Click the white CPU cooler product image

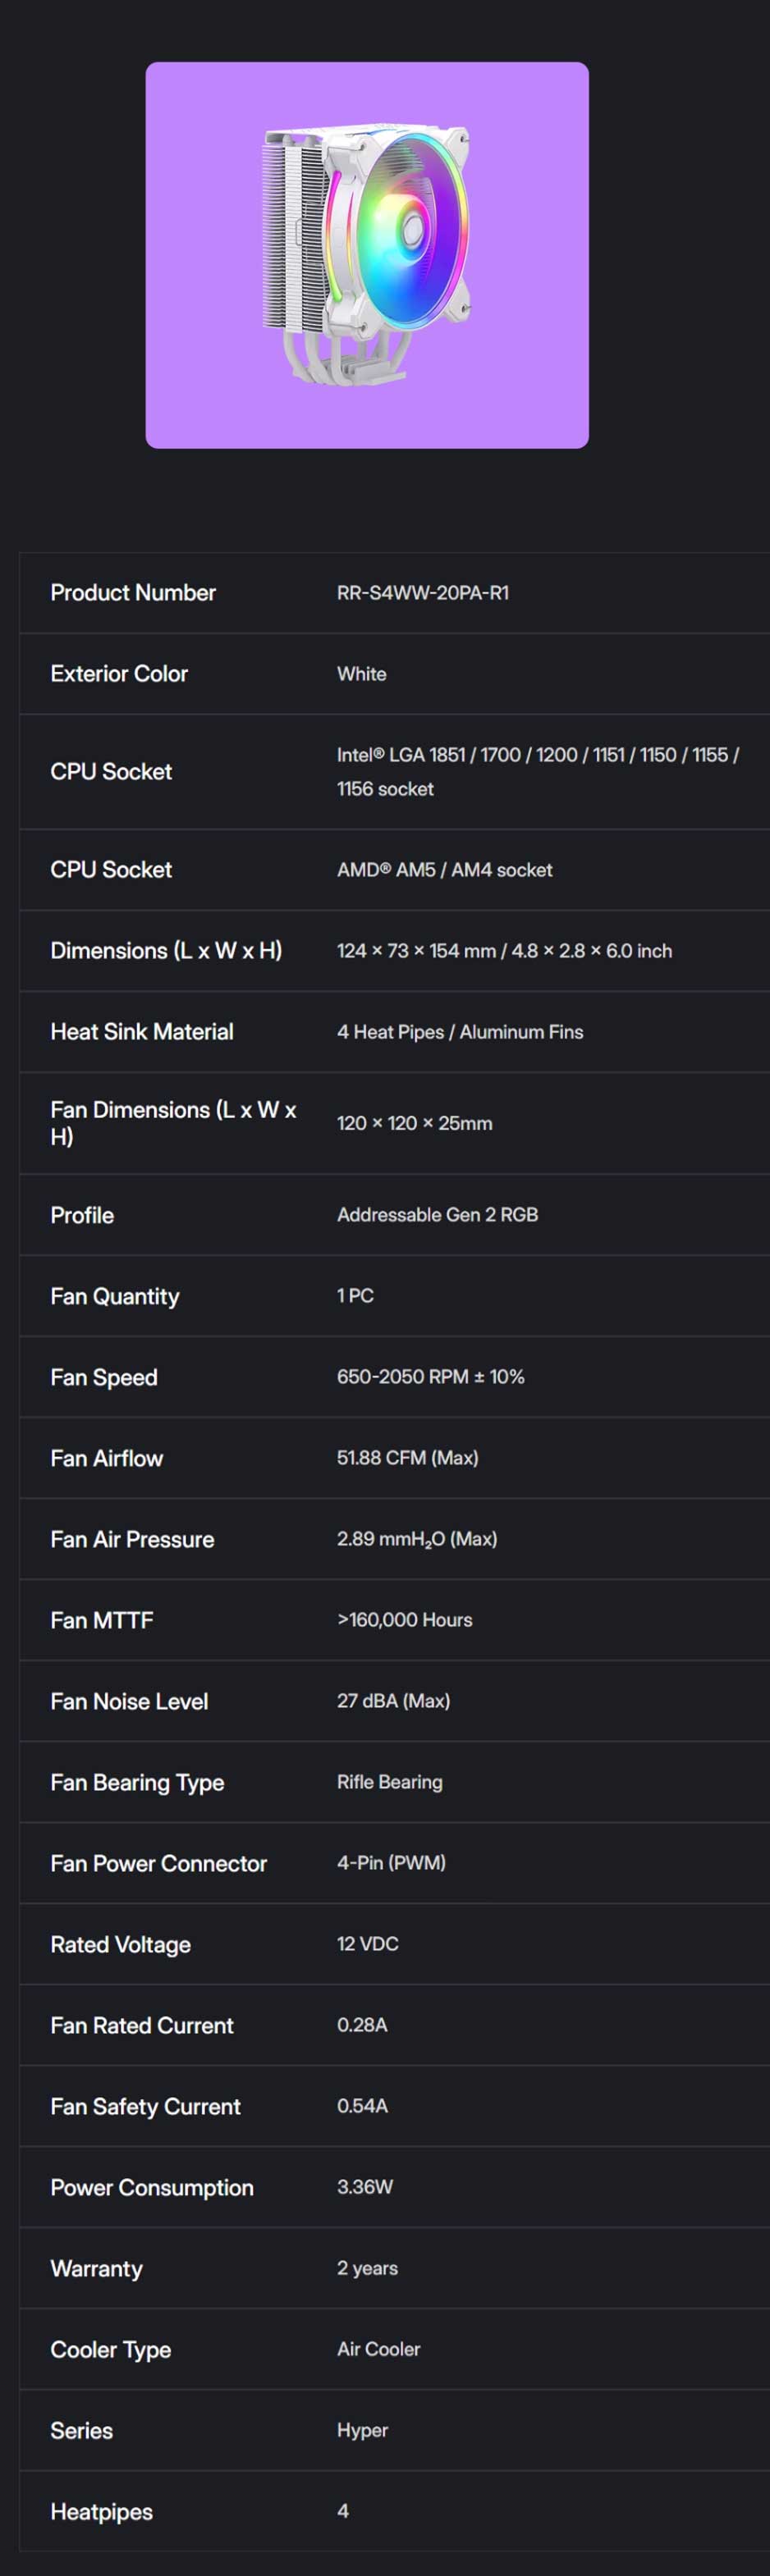pos(367,255)
